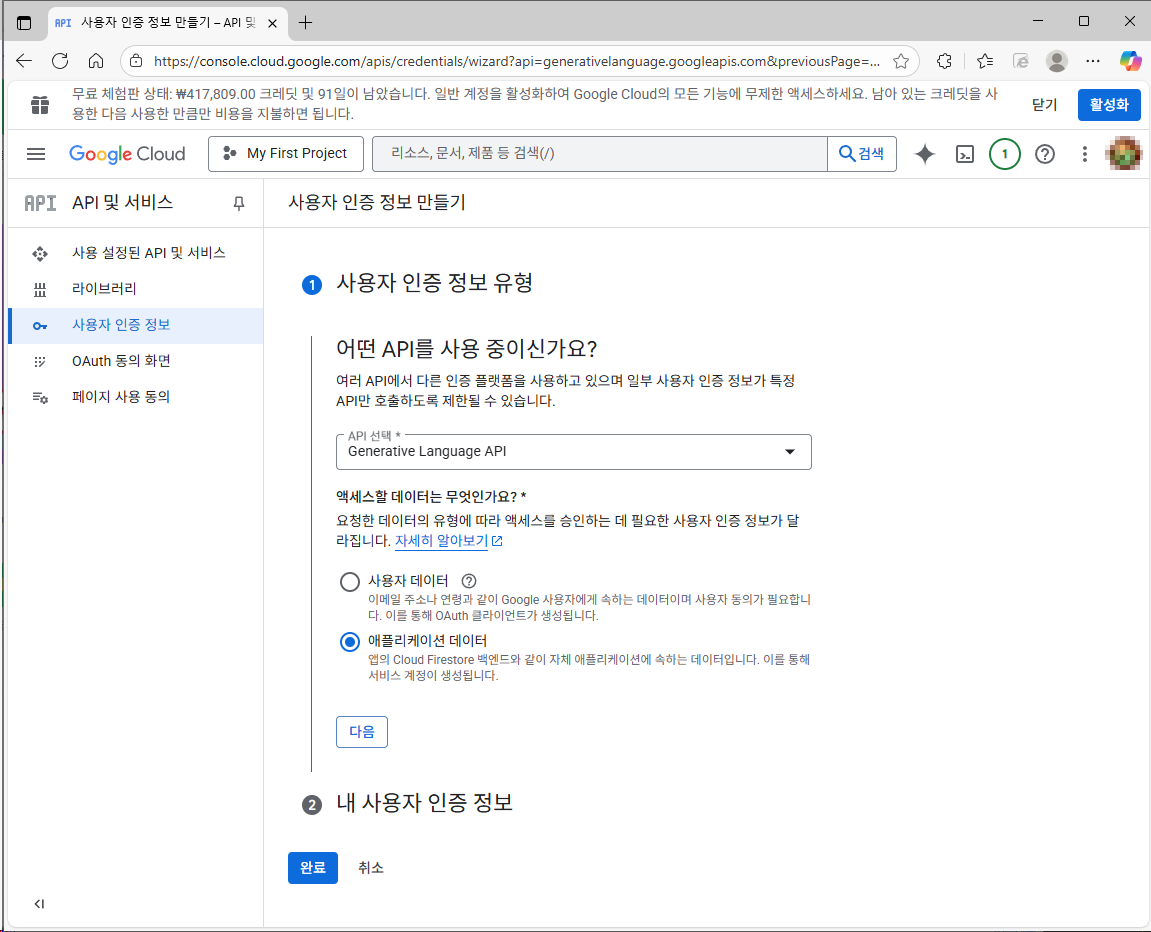This screenshot has width=1151, height=932.
Task: Open 페이지 사용 동의 sidebar item
Action: tap(136, 397)
